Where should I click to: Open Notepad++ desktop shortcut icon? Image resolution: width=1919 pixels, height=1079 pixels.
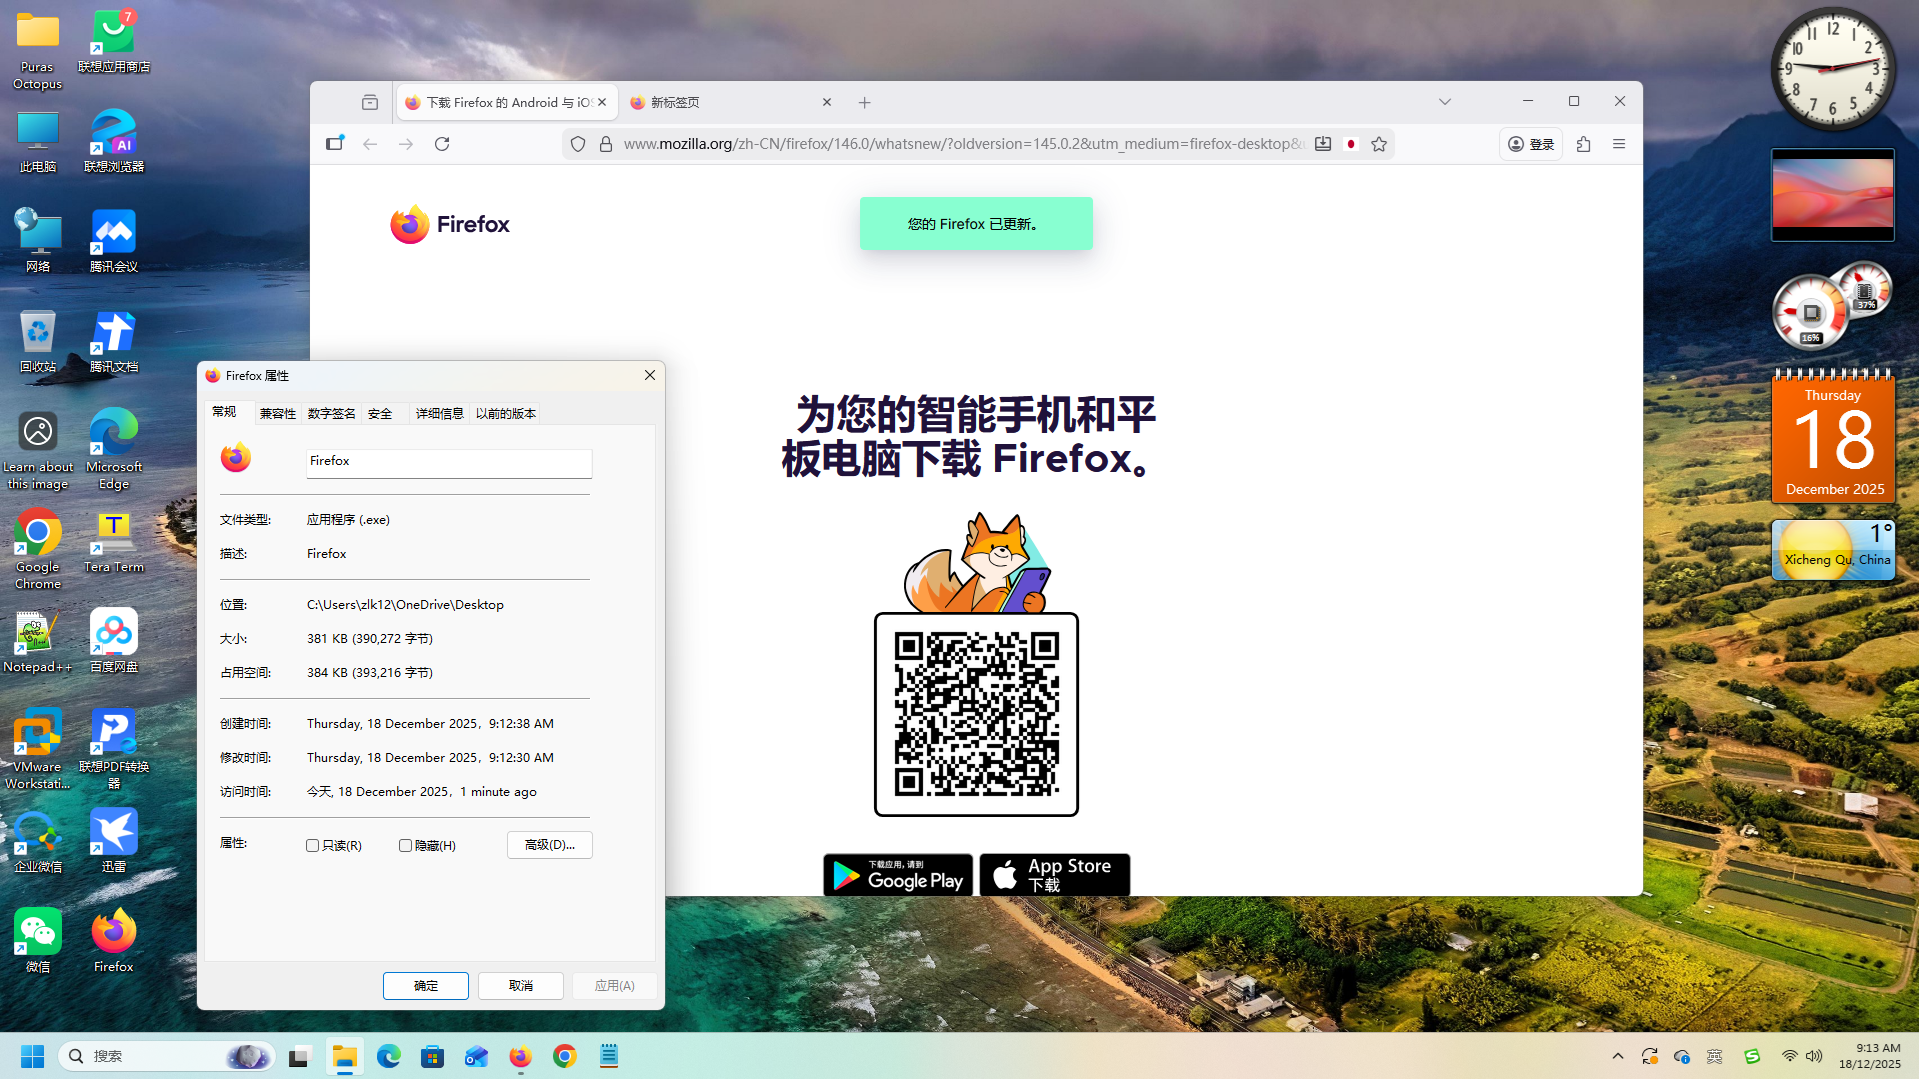coord(37,634)
